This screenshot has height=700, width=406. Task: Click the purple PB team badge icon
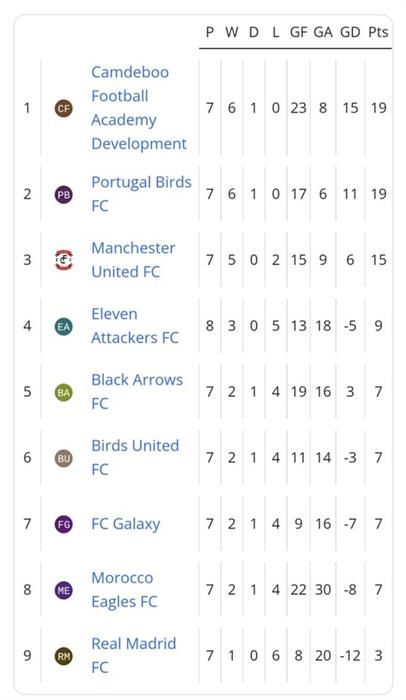click(63, 195)
